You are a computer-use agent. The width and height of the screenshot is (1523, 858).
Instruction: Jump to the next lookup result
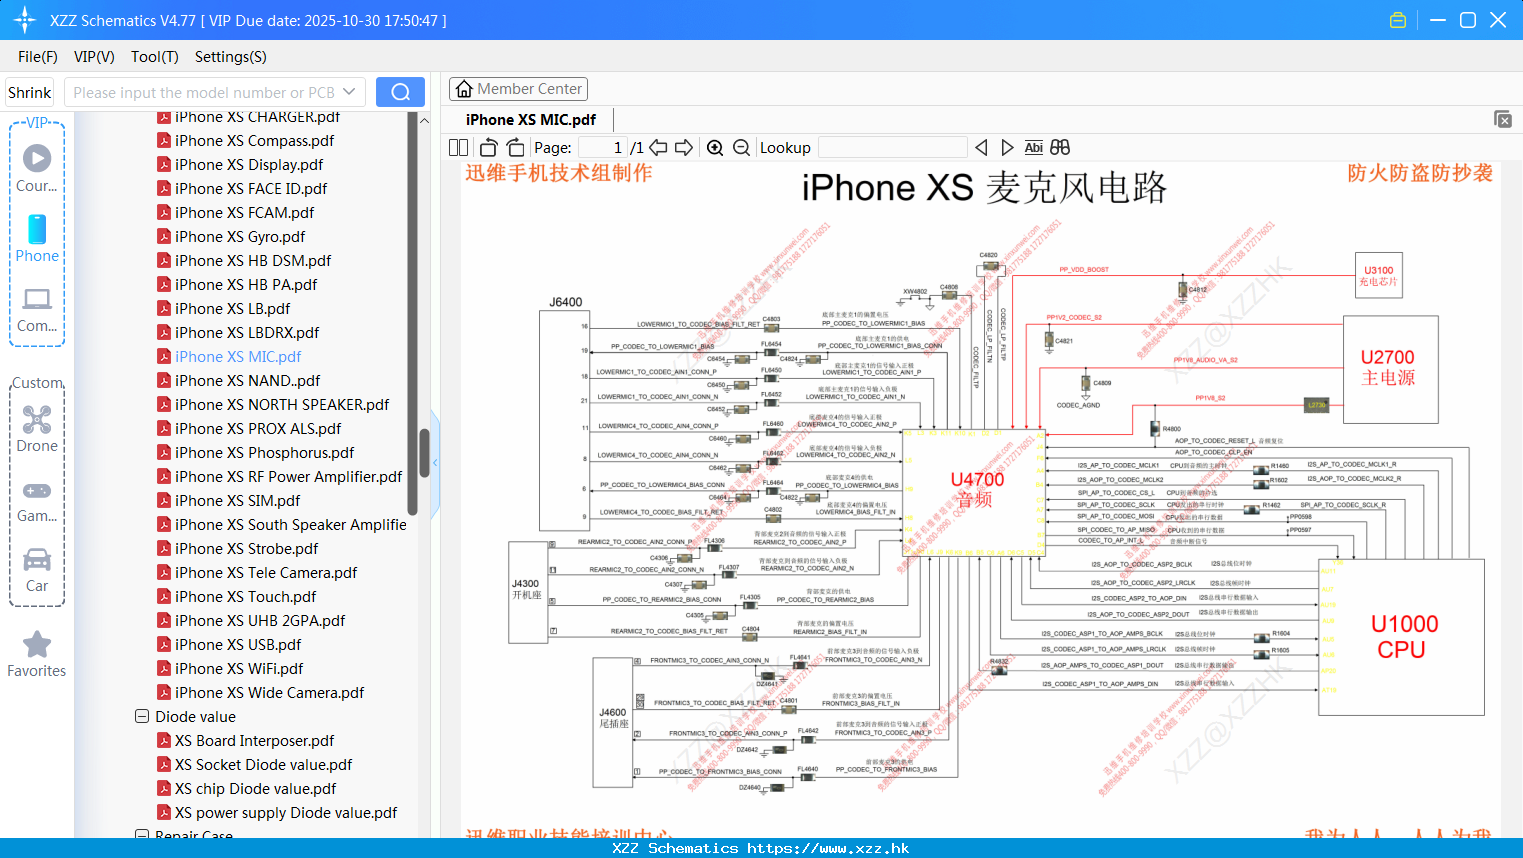tap(1007, 147)
